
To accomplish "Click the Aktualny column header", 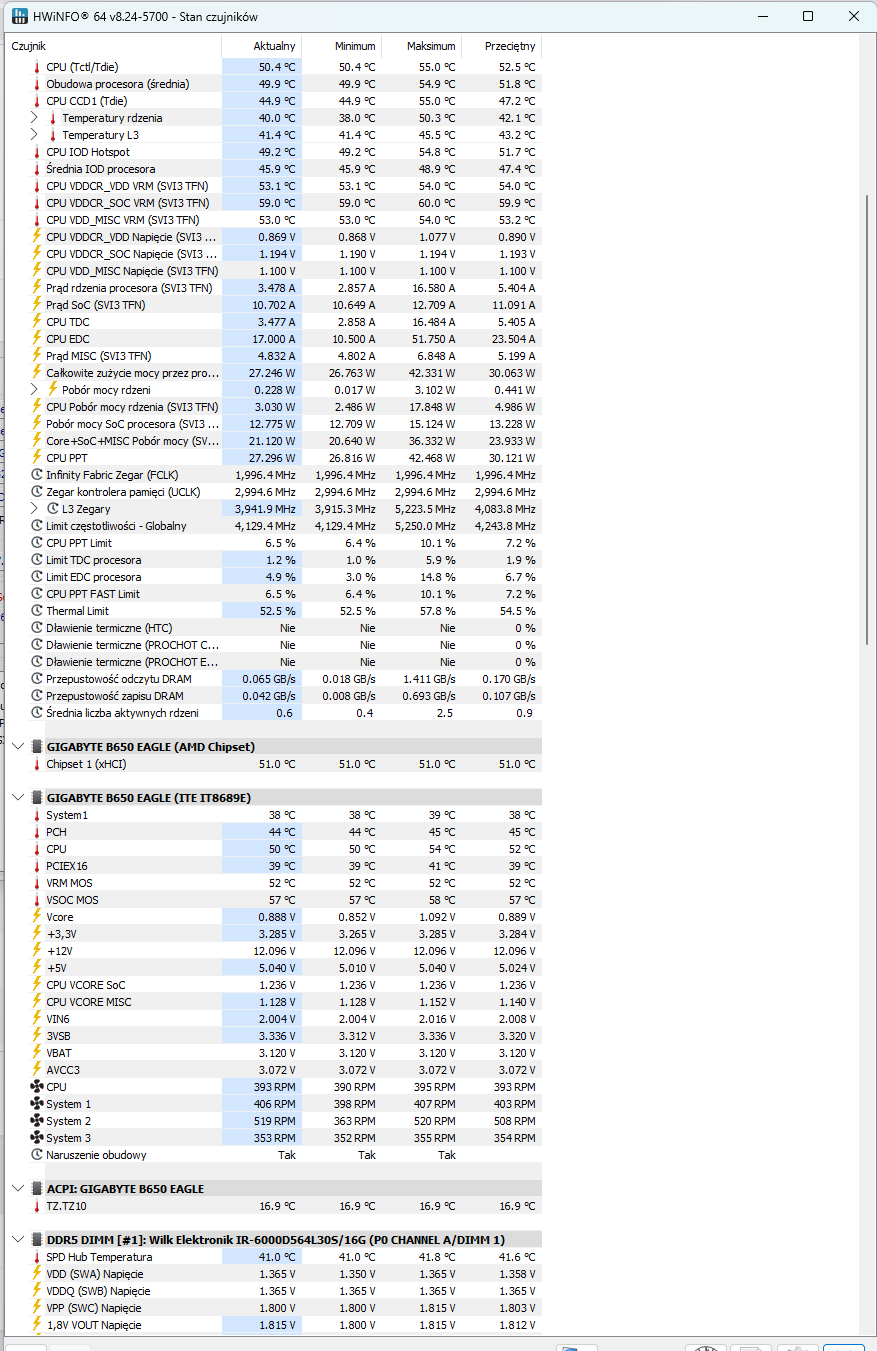I will pyautogui.click(x=274, y=46).
